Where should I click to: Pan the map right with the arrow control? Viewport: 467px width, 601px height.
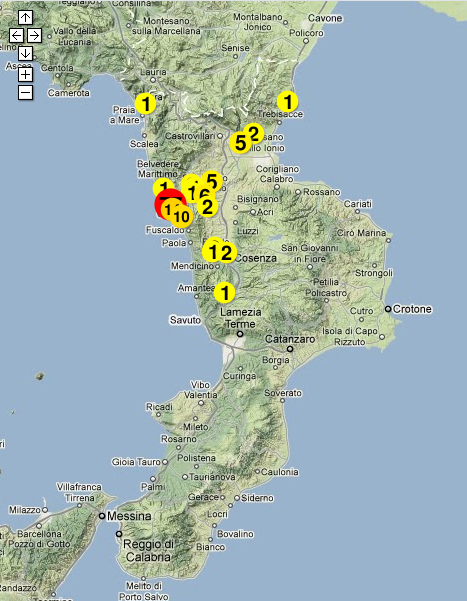click(35, 36)
